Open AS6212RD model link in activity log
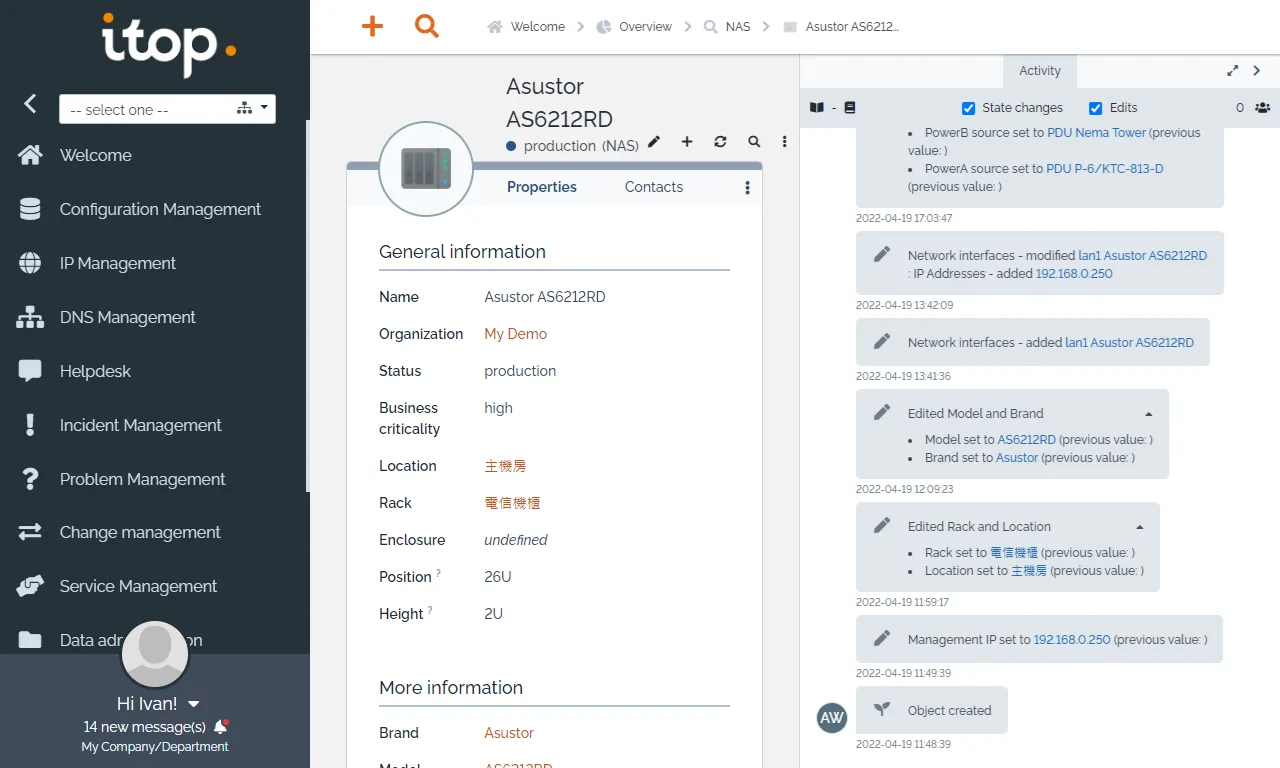Screen dimensions: 1280x768 point(1027,439)
